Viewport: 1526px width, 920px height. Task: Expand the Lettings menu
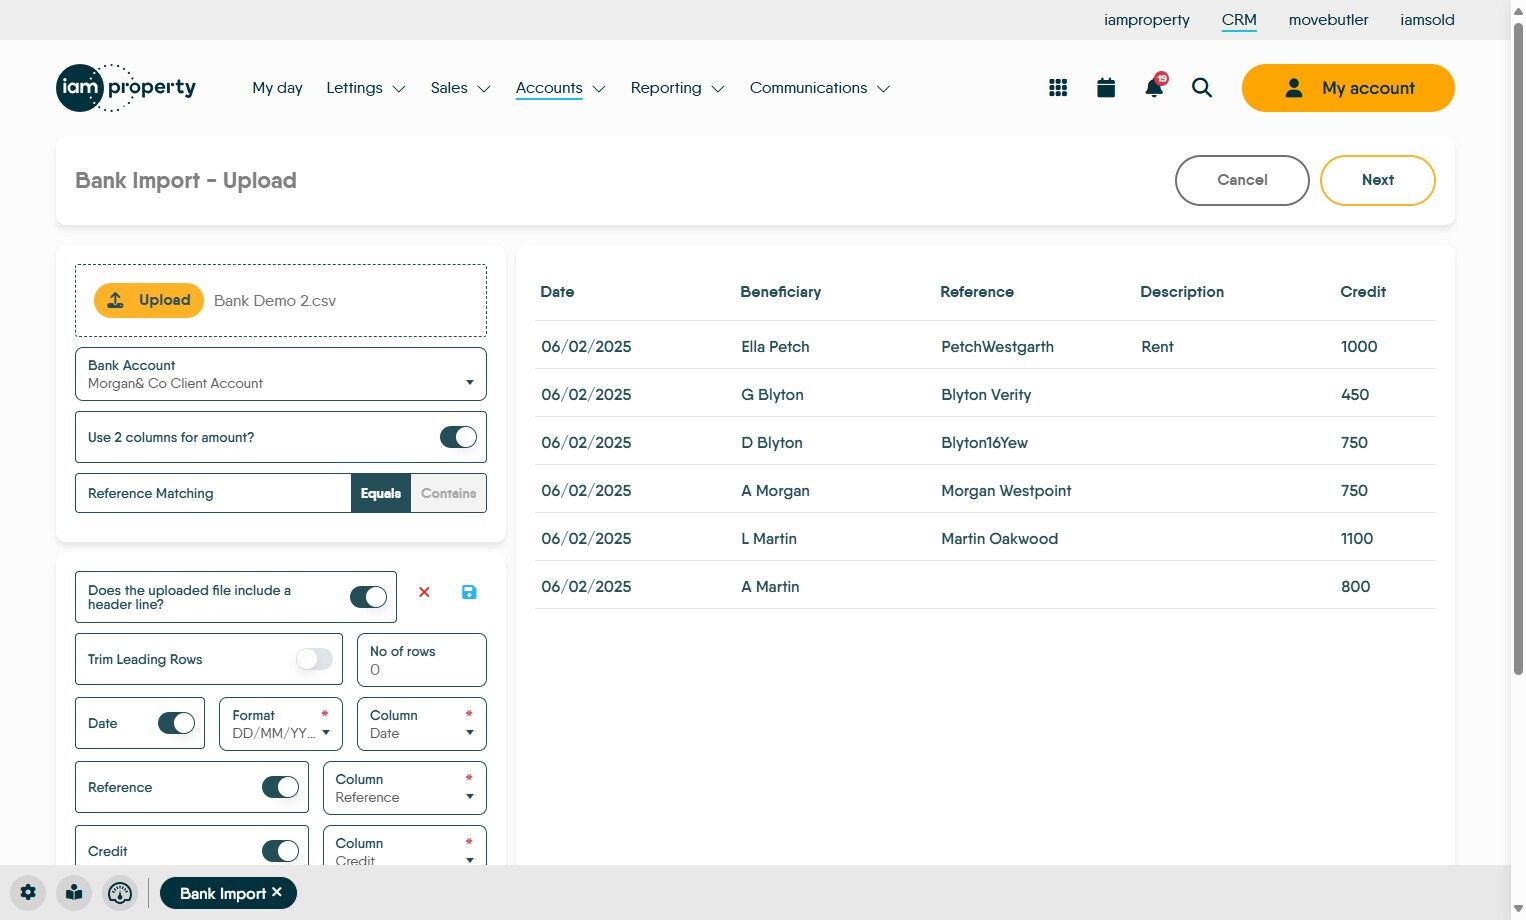coord(366,88)
